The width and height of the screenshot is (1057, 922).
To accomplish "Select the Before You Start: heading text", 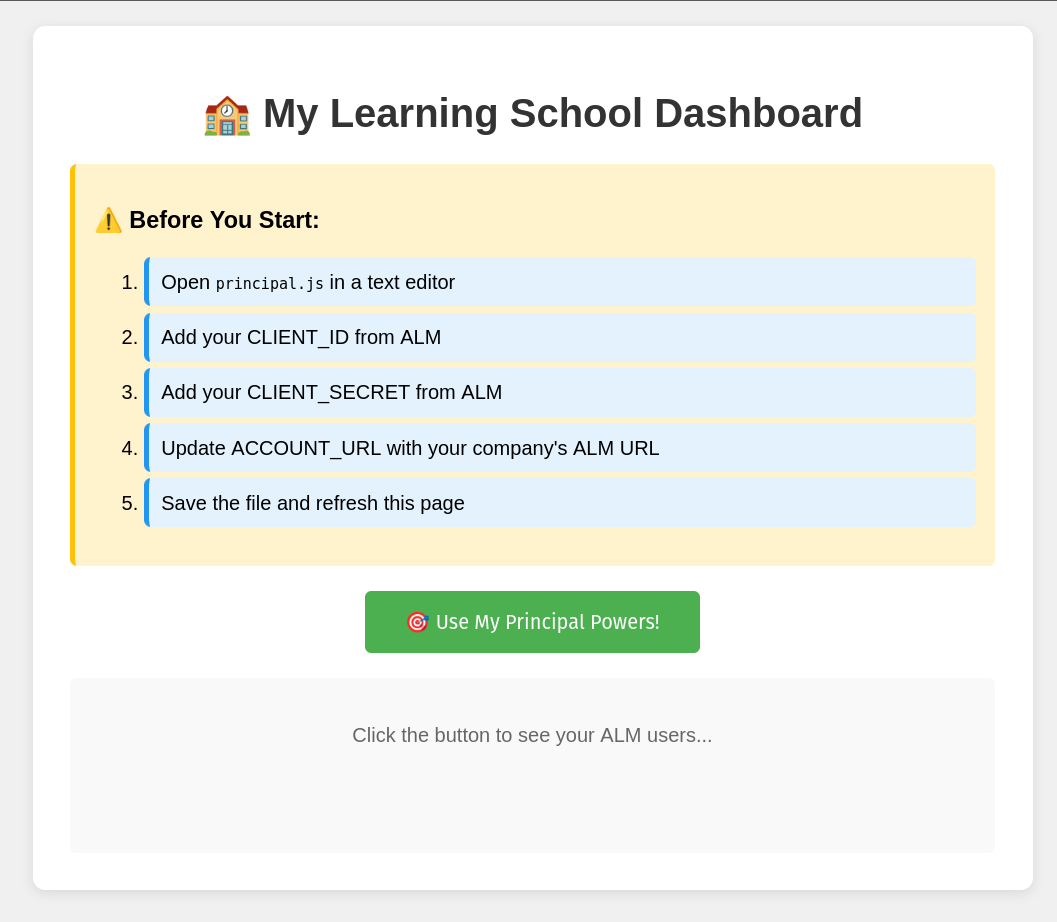I will pos(224,220).
